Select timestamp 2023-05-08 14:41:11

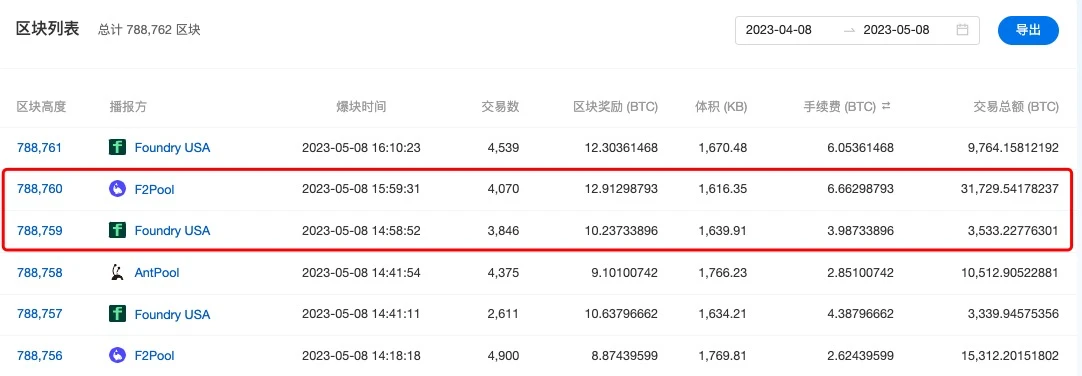point(362,314)
